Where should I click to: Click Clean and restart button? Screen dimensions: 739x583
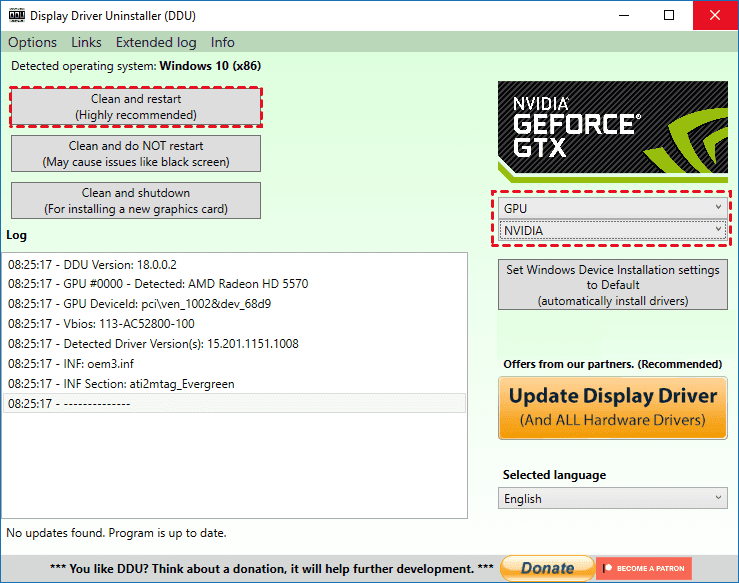136,107
